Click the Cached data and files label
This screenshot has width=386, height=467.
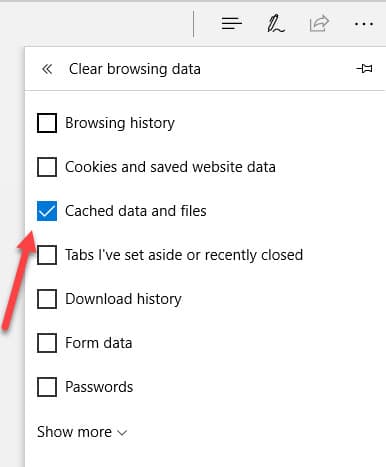coord(136,211)
